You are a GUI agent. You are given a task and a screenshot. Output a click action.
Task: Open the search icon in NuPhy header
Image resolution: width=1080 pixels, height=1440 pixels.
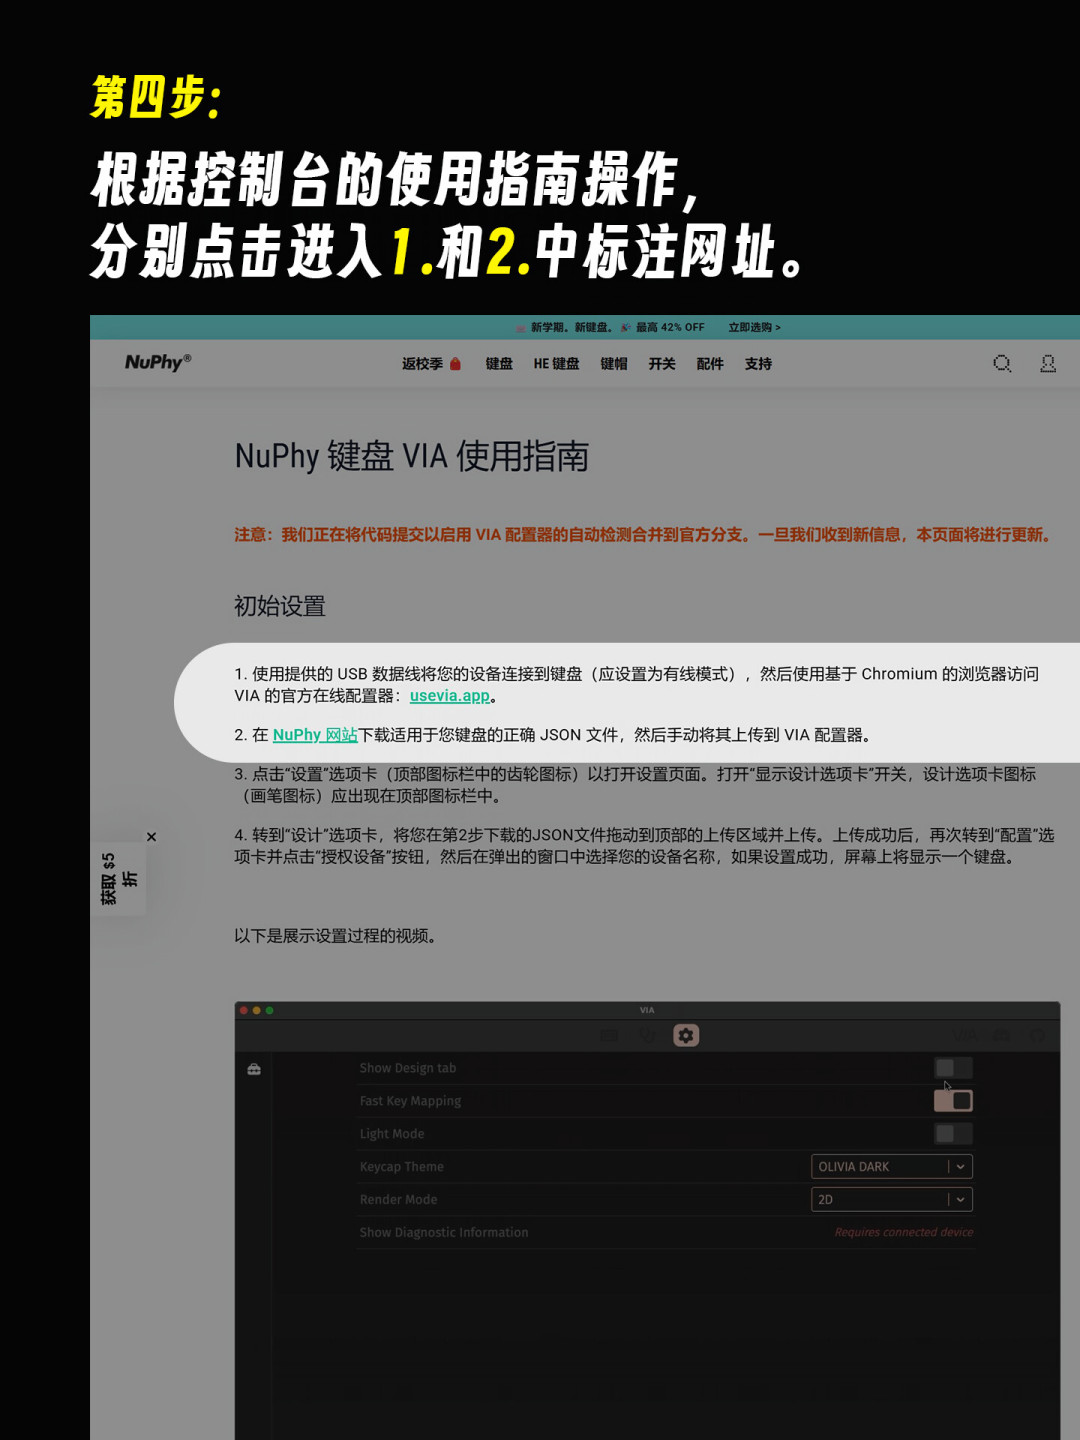1002,364
